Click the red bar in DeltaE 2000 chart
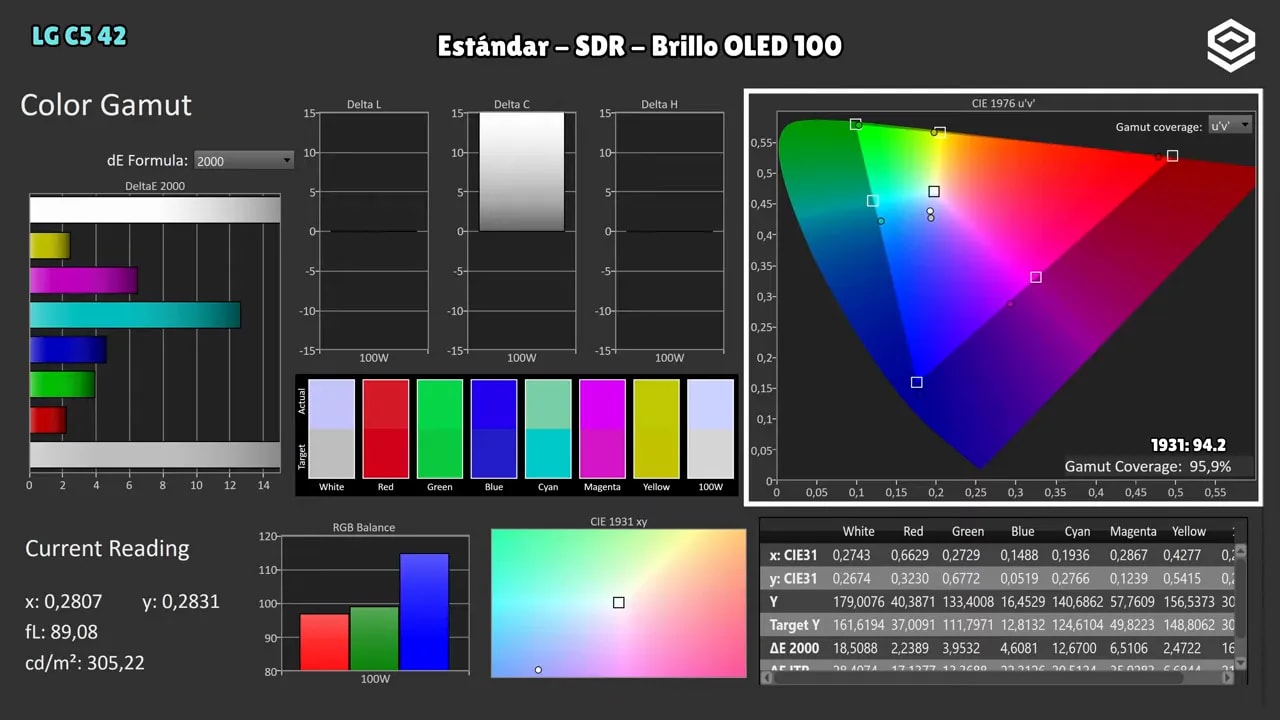The image size is (1280, 720). click(48, 420)
